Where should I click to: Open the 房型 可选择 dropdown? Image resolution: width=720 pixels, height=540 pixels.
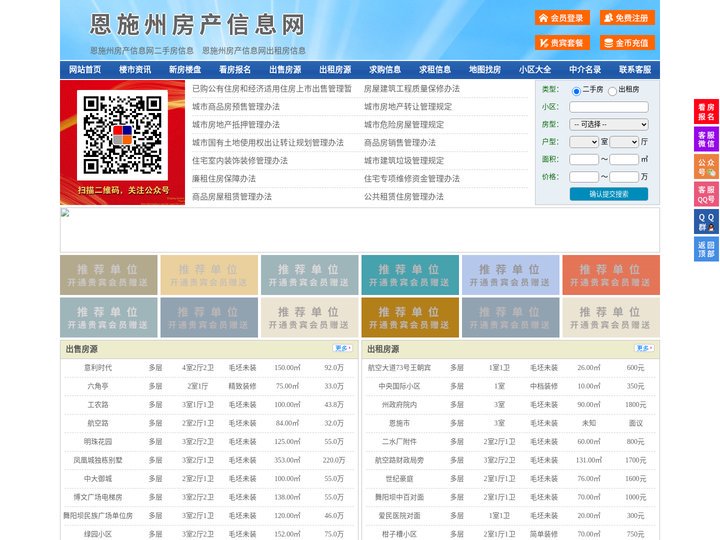point(609,124)
